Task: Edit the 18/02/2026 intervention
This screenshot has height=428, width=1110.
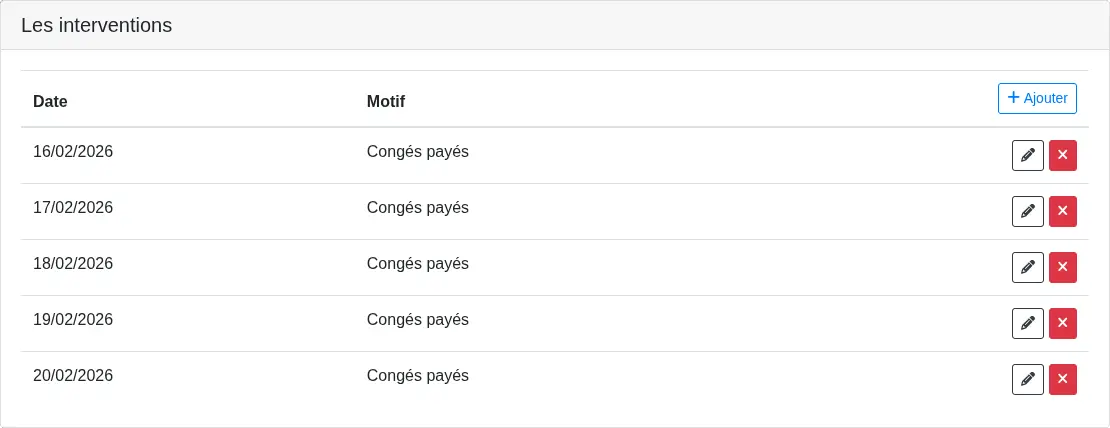Action: pyautogui.click(x=1027, y=268)
